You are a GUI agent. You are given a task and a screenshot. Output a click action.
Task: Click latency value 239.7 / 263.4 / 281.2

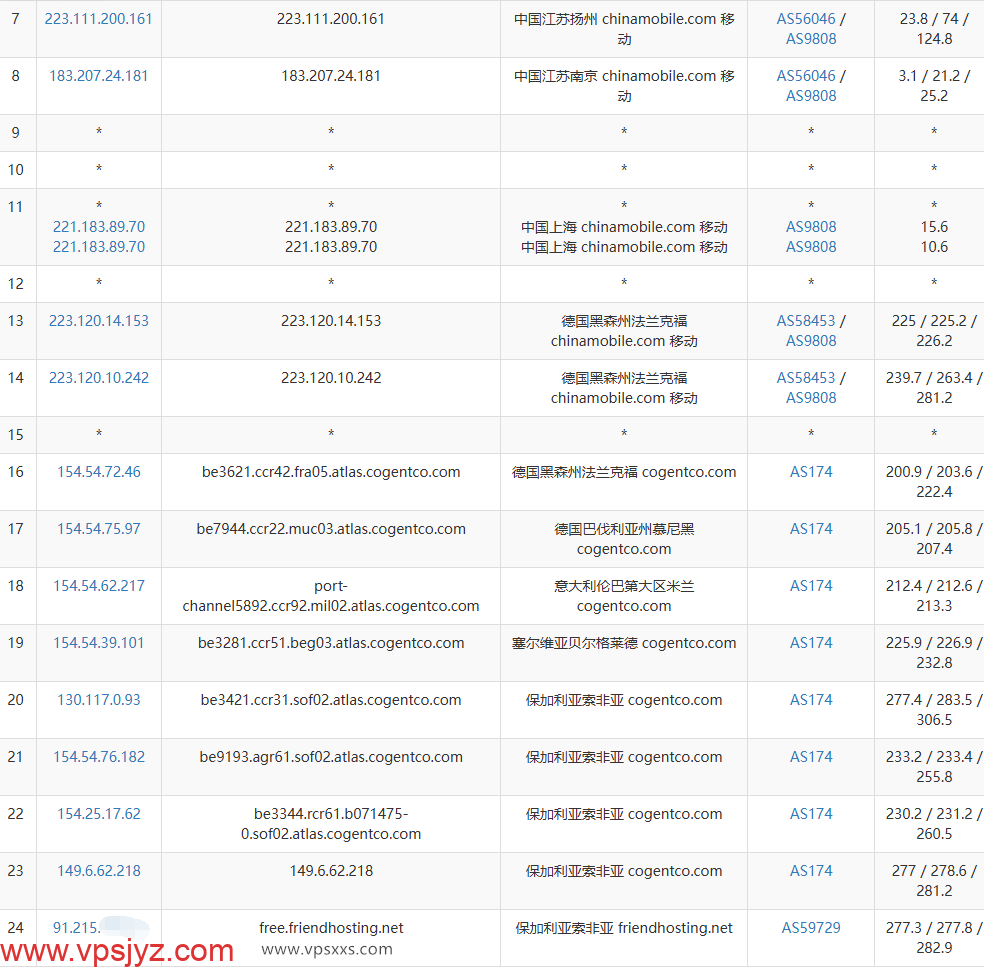(x=934, y=388)
